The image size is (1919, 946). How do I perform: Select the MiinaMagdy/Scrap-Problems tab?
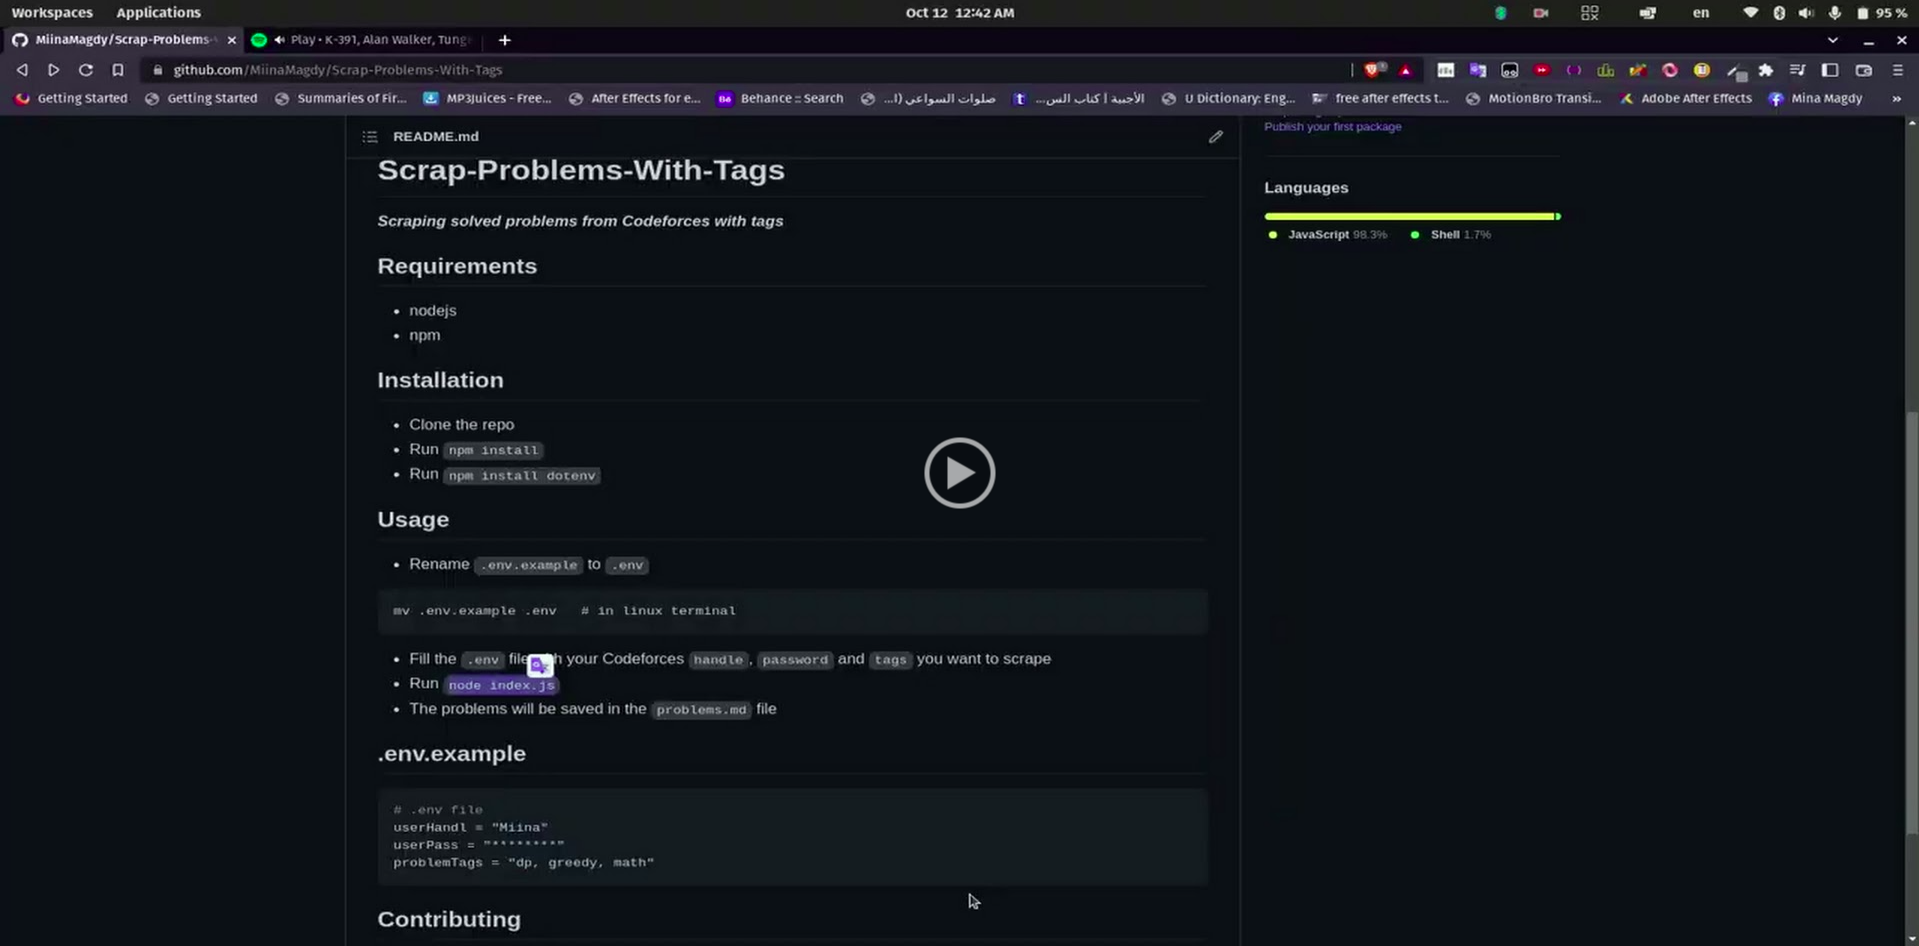pyautogui.click(x=122, y=40)
